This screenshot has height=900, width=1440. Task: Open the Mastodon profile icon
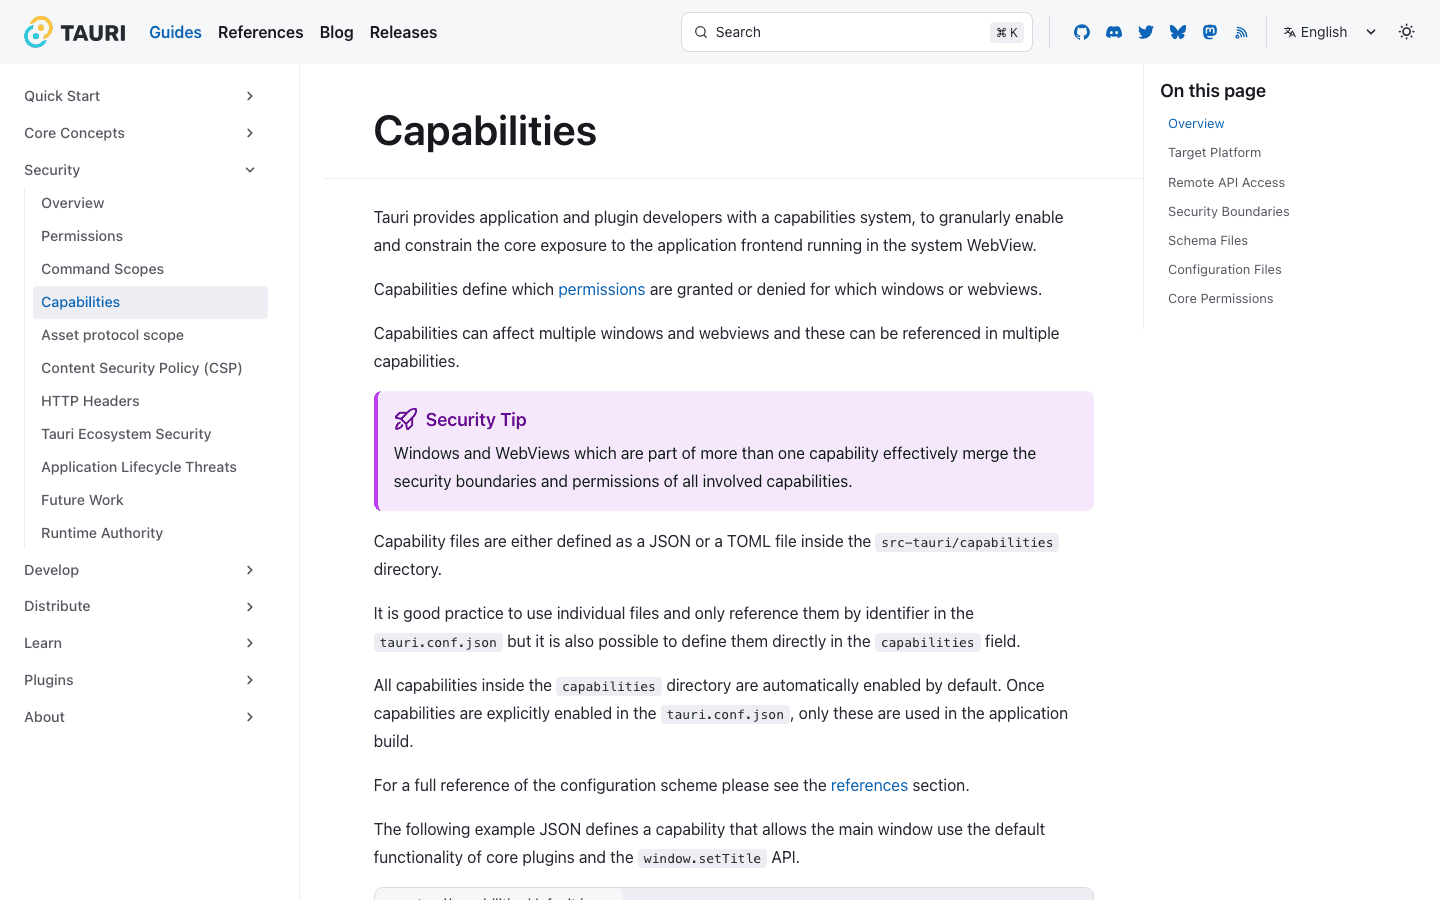coord(1210,32)
